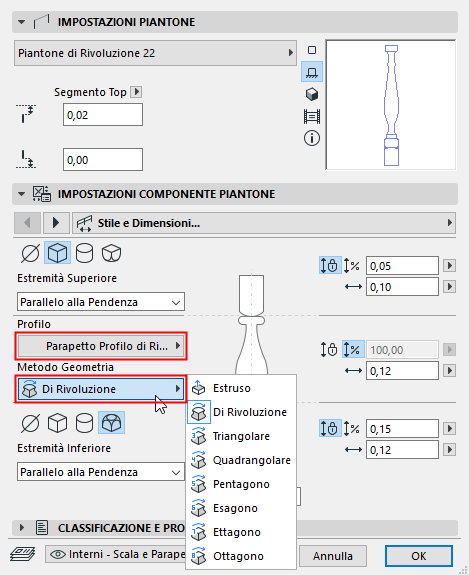Screen dimensions: 469x575
Task: Expand the Classificazione e Proprietà section
Action: coord(22,528)
